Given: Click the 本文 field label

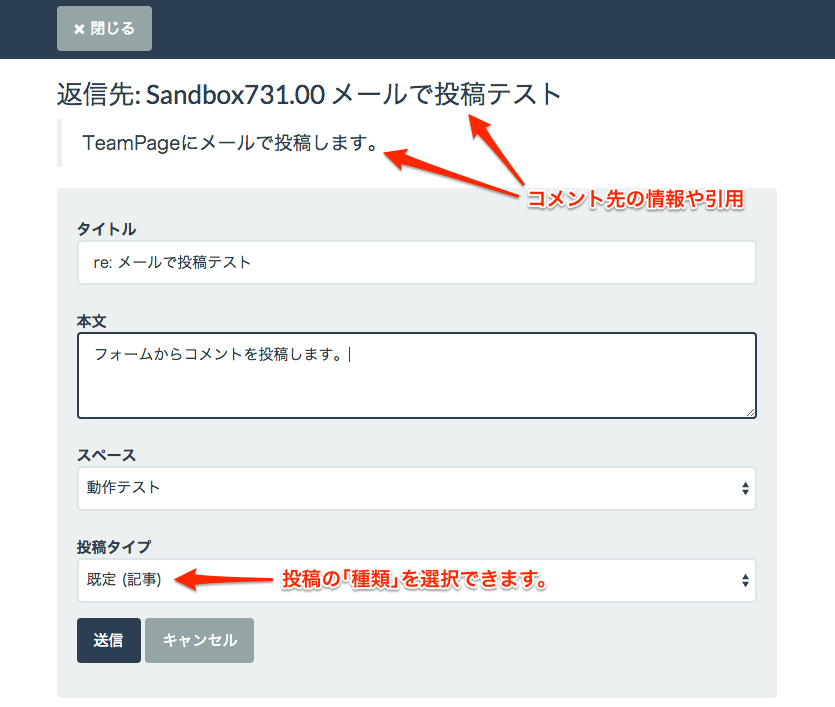Looking at the screenshot, I should [91, 322].
